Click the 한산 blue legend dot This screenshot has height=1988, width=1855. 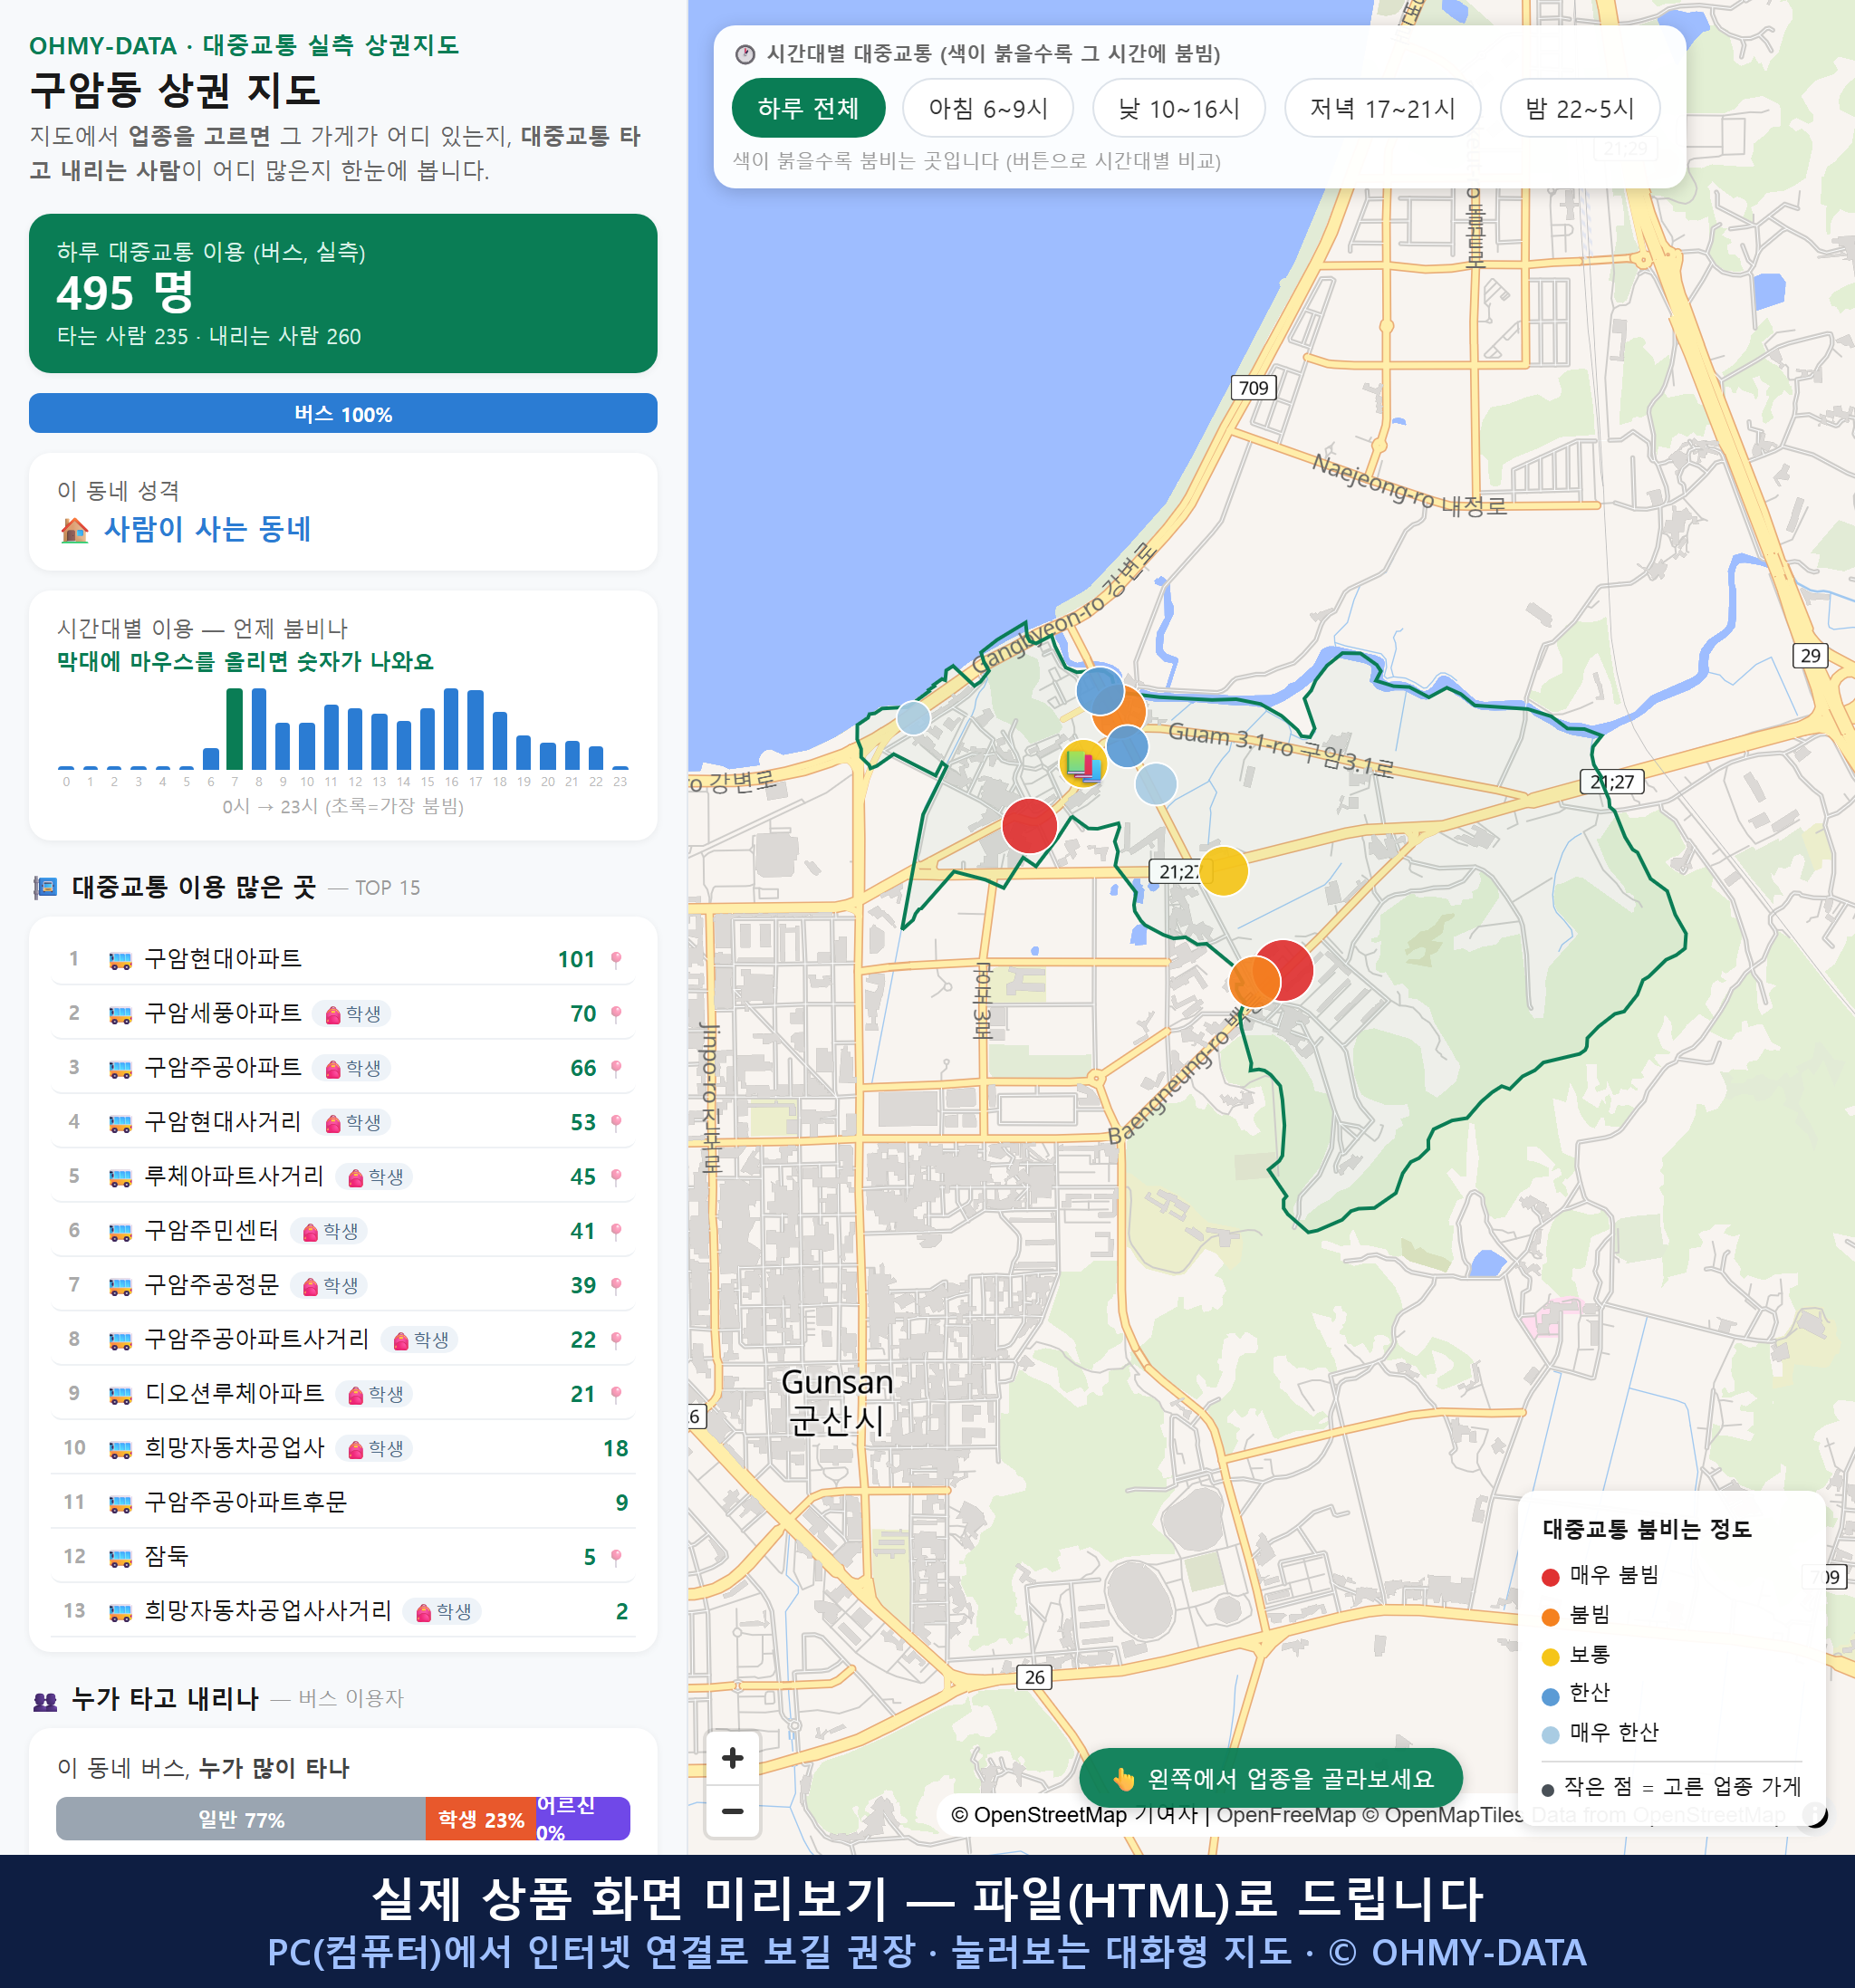tap(1551, 1696)
